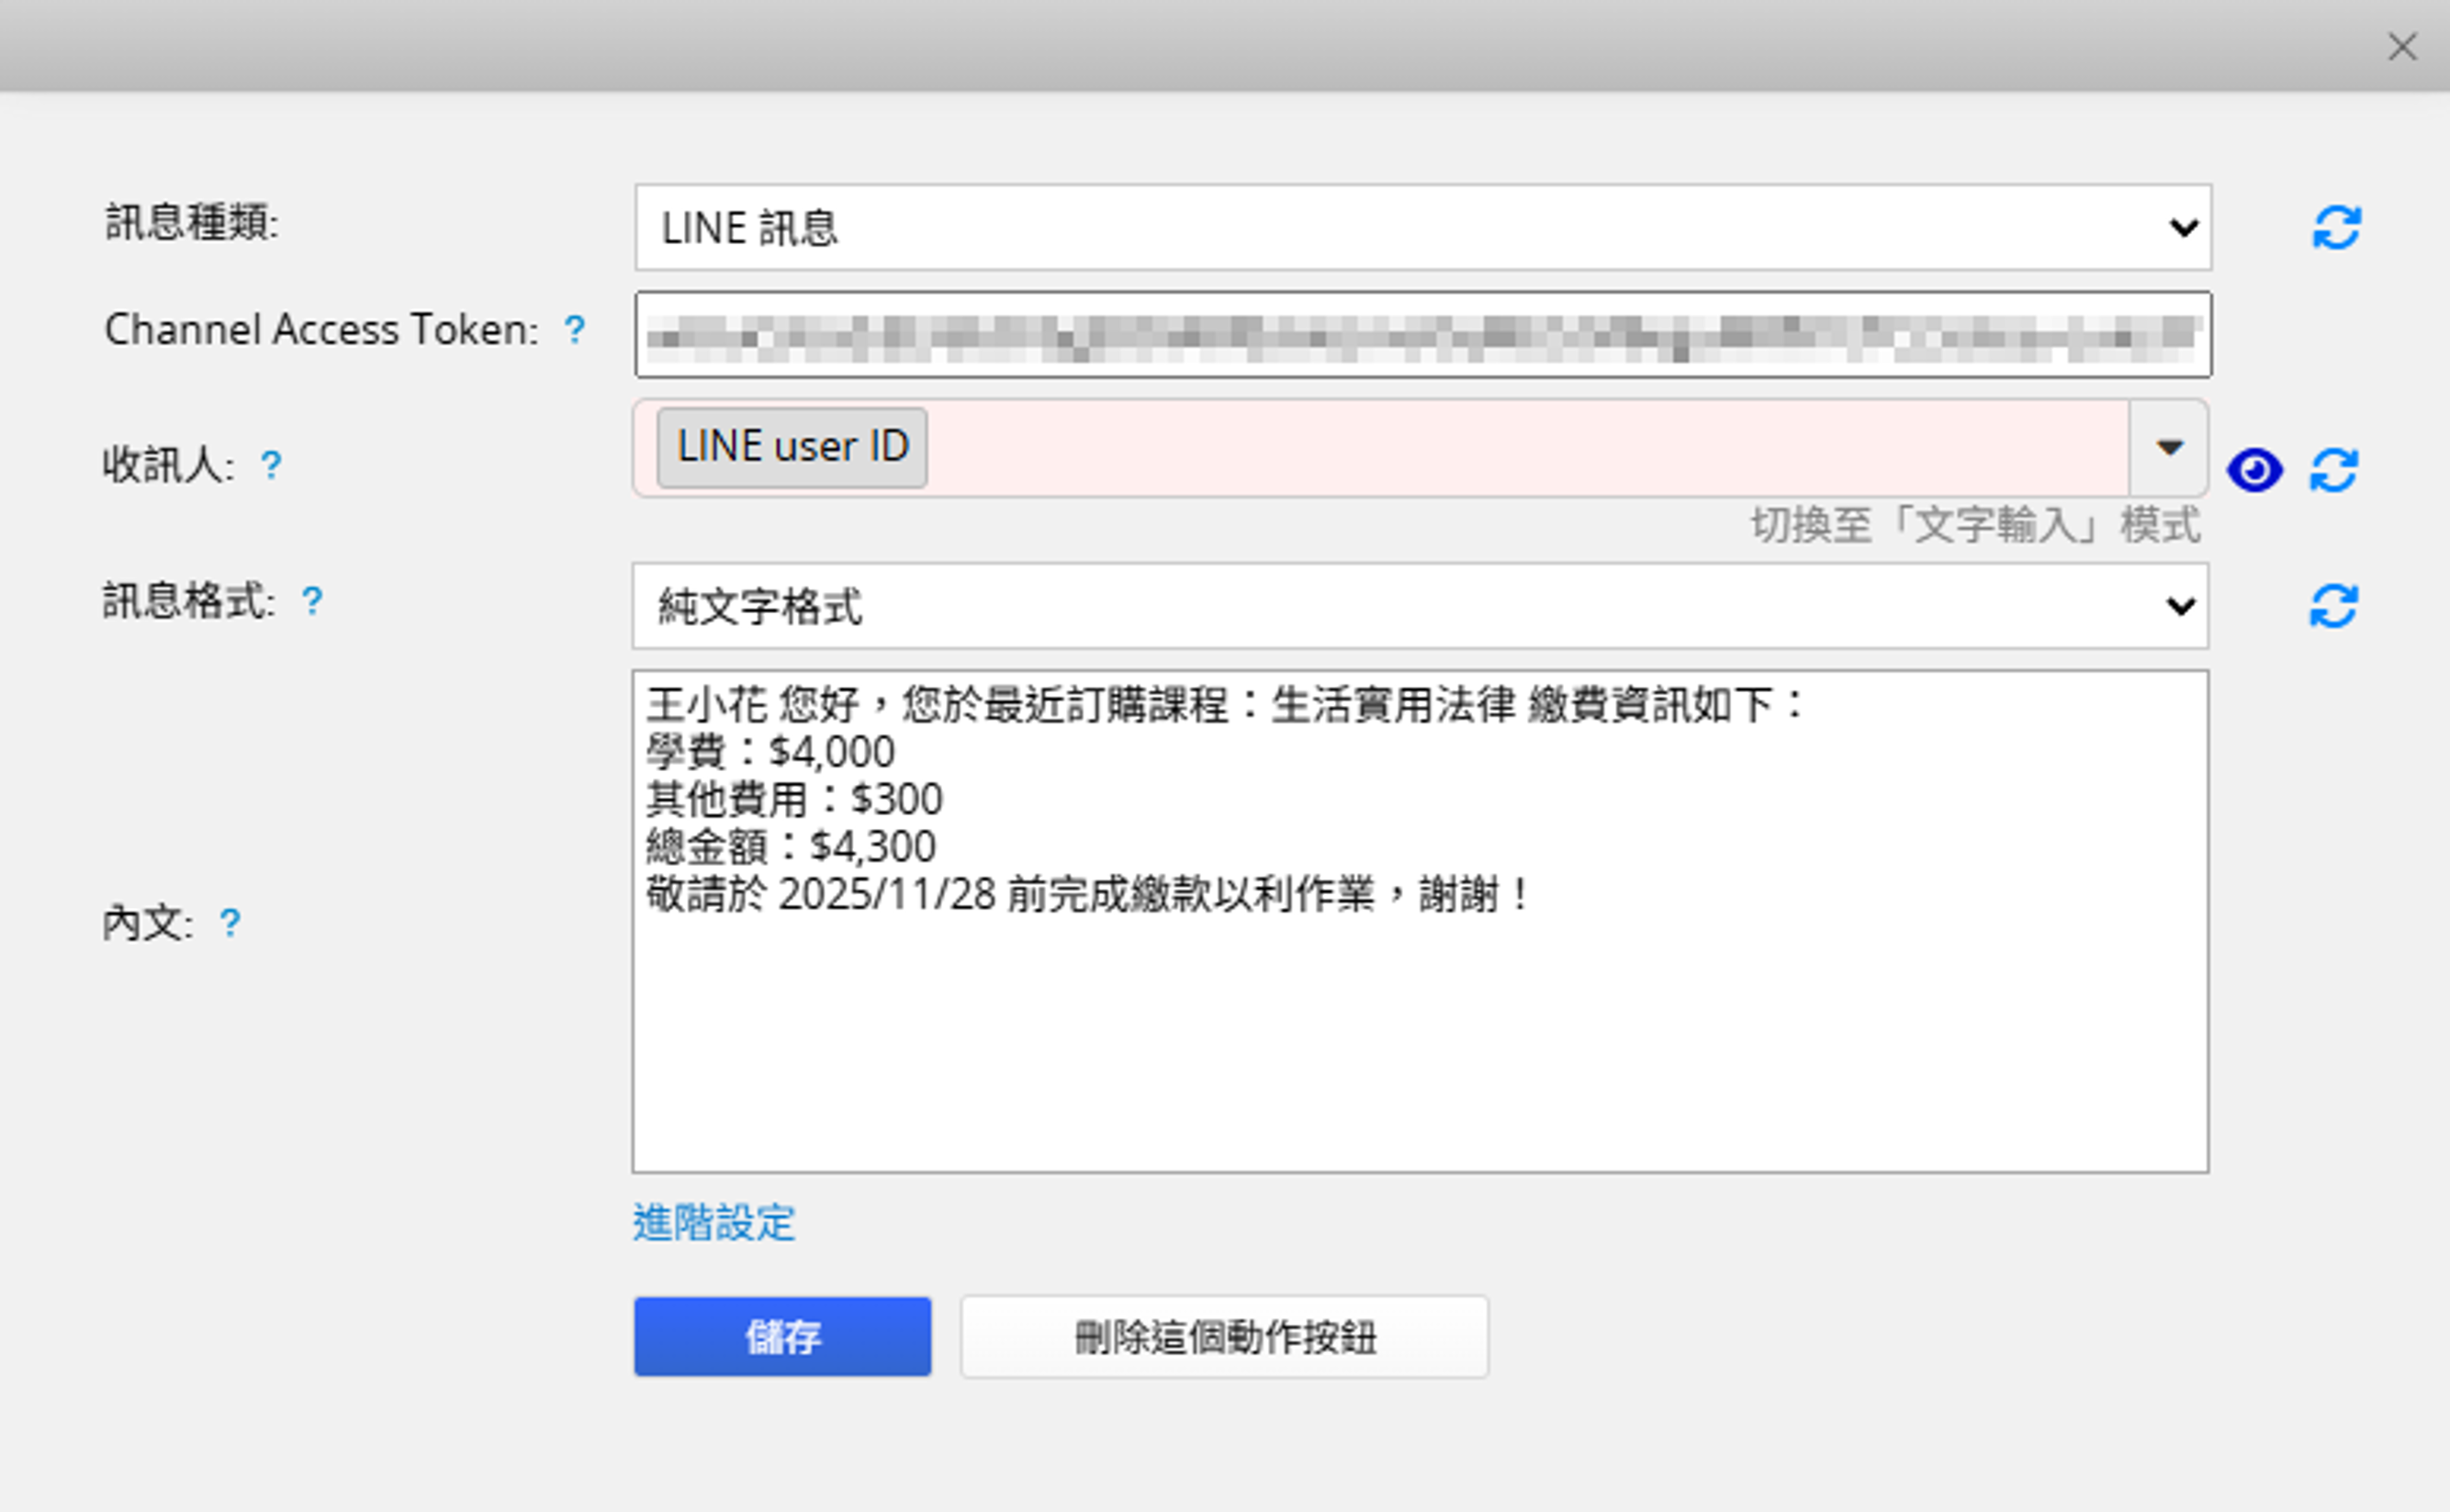Screen dimensions: 2450x1512
Task: Toggle the eye icon beside recipient field
Action: 2254,470
